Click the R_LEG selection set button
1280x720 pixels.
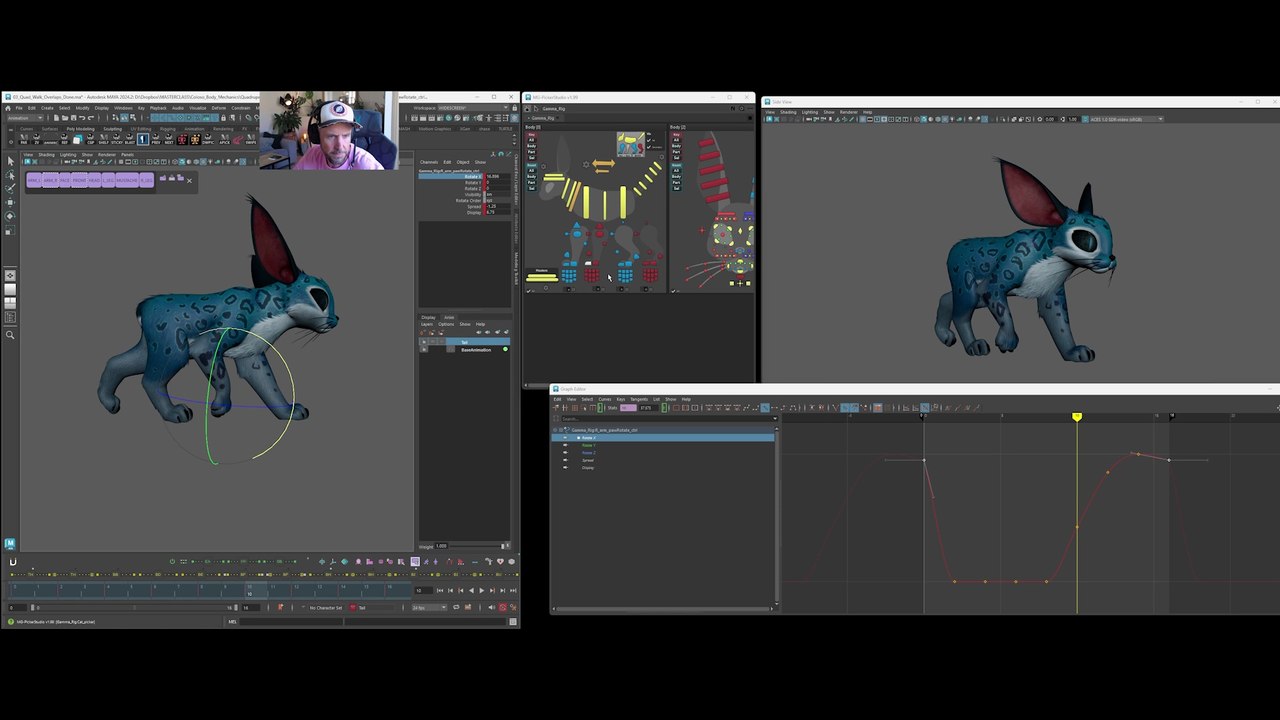[146, 180]
